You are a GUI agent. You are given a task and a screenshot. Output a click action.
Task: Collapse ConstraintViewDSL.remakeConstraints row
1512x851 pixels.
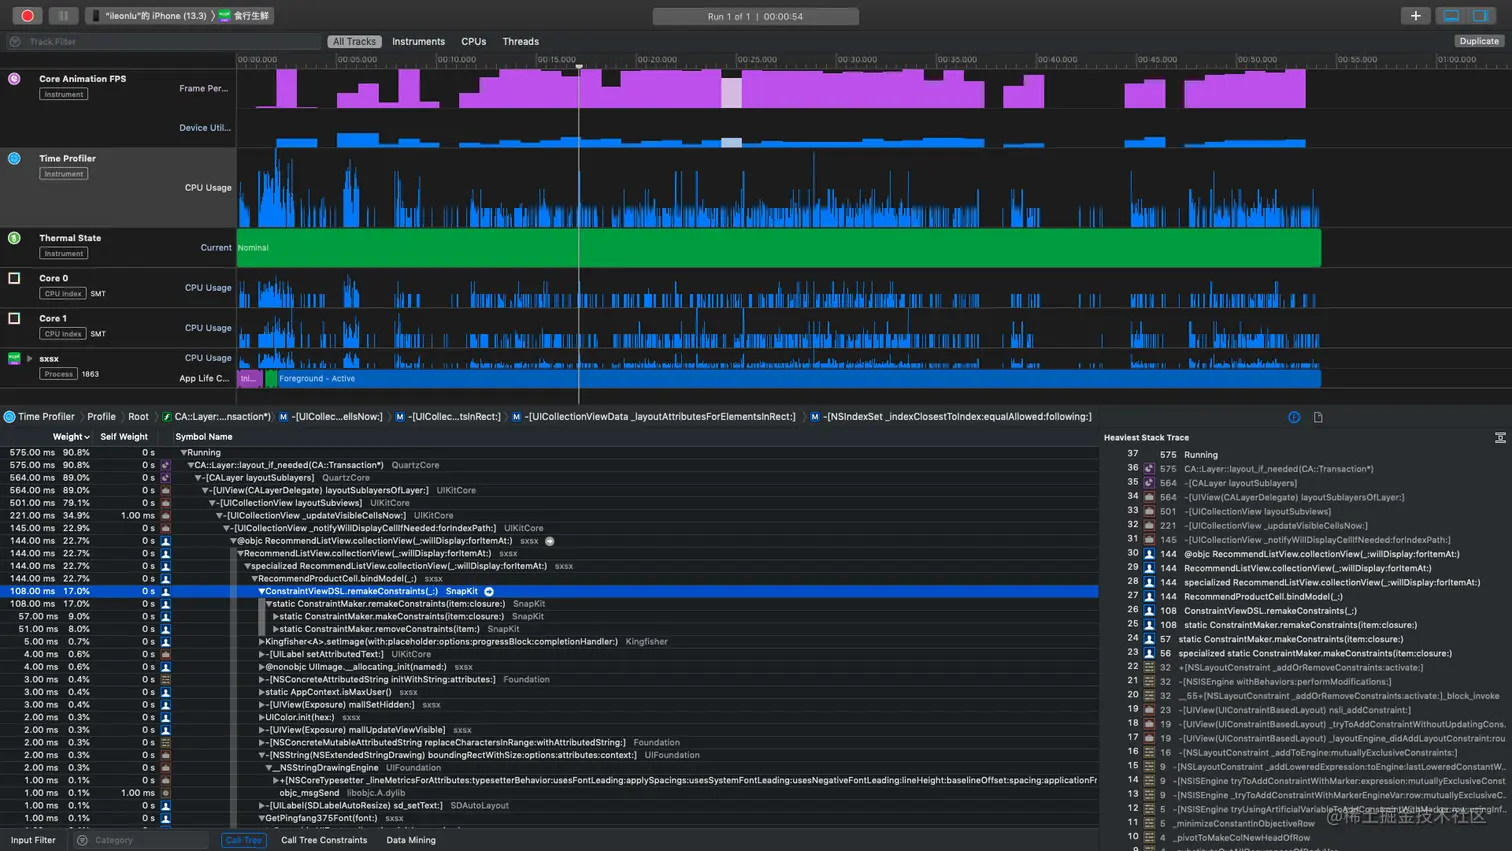coord(261,591)
